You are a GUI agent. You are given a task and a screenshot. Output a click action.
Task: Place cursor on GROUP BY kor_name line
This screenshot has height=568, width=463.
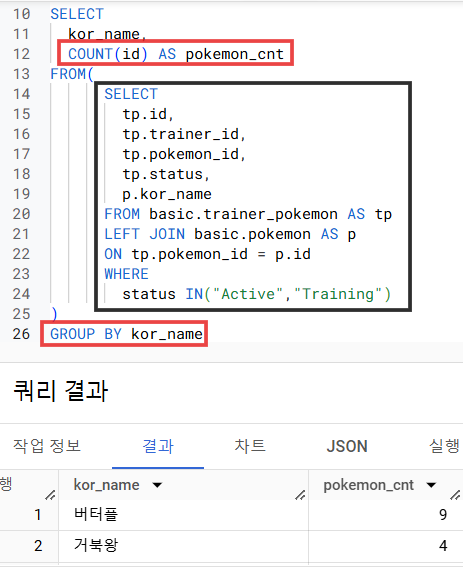coord(126,334)
